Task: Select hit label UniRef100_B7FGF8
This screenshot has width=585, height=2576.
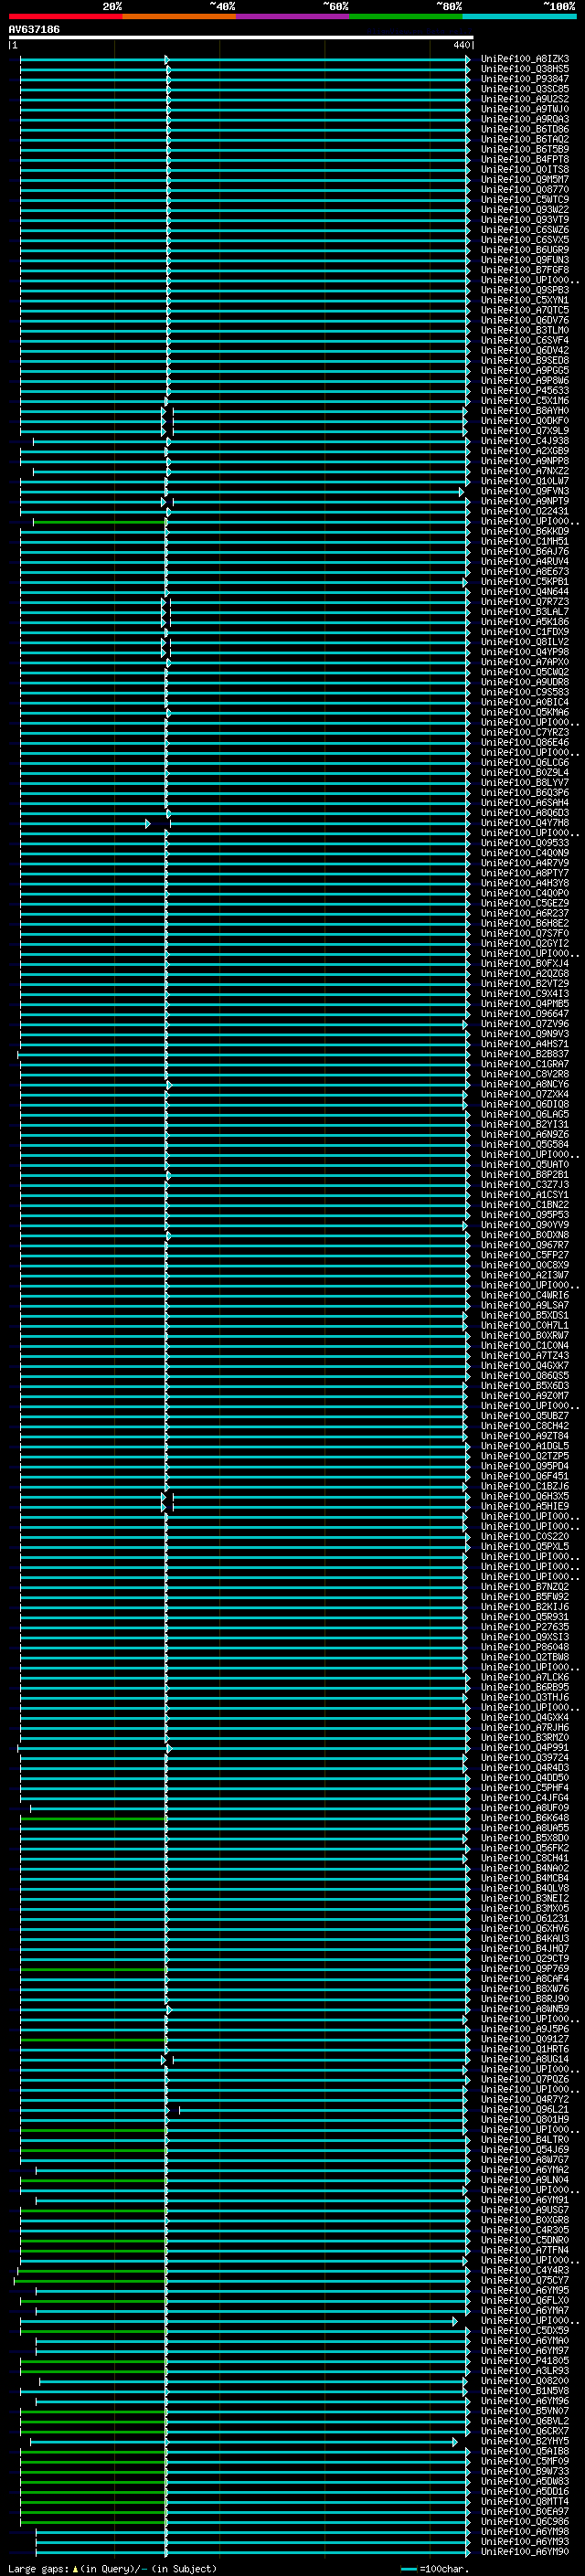Action: click(x=525, y=270)
